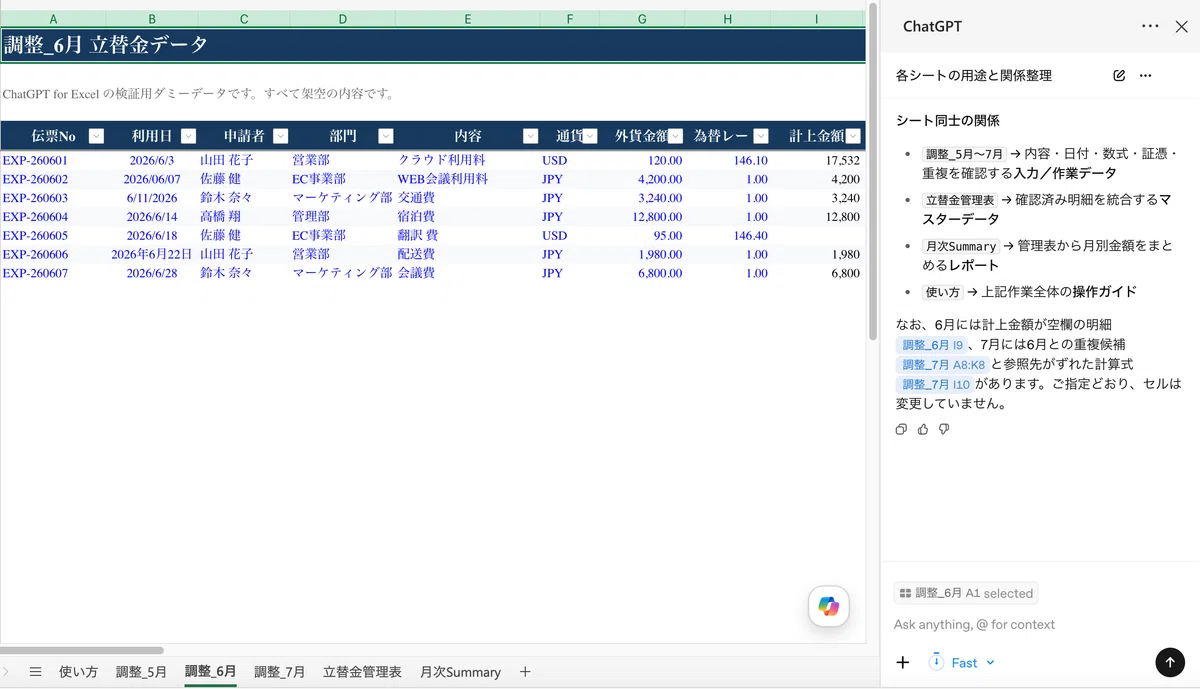
Task: Give thumbs down to the response
Action: 944,429
